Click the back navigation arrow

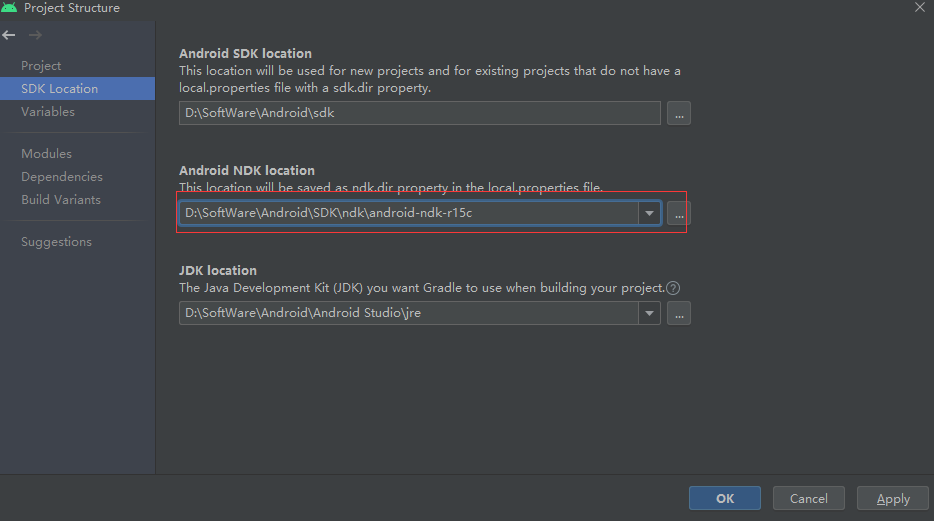pos(9,35)
